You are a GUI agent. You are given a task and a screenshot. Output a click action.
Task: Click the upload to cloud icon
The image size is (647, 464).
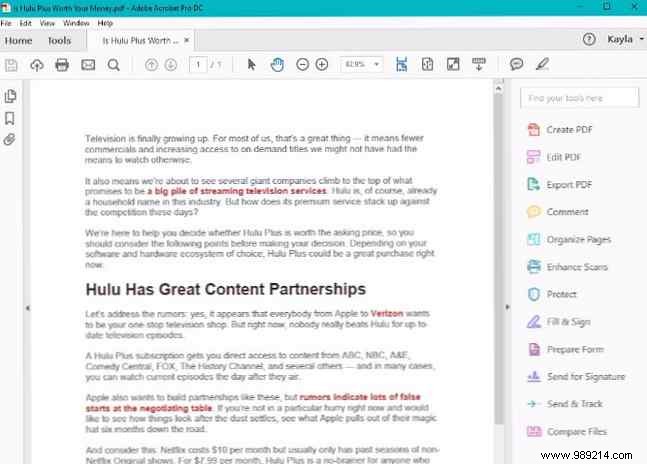(37, 65)
